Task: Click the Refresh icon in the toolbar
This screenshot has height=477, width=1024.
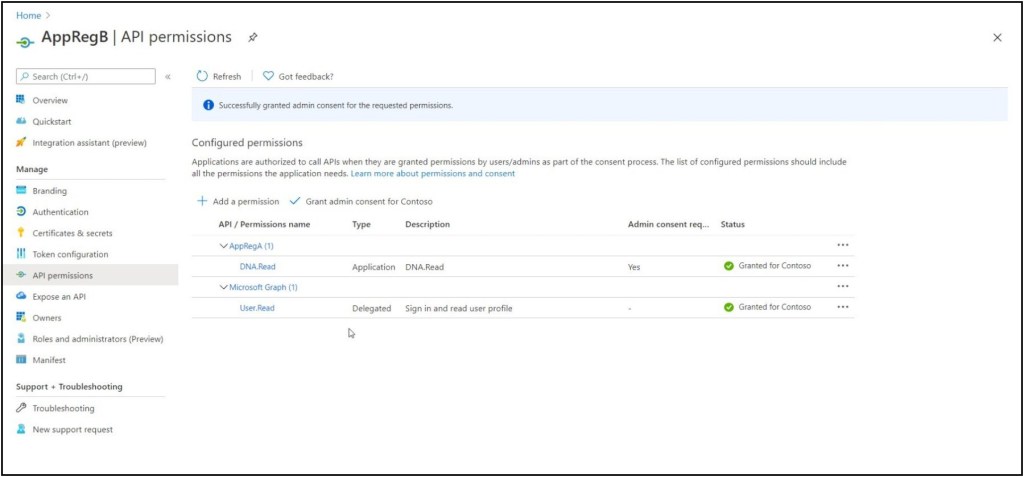Action: coord(202,76)
